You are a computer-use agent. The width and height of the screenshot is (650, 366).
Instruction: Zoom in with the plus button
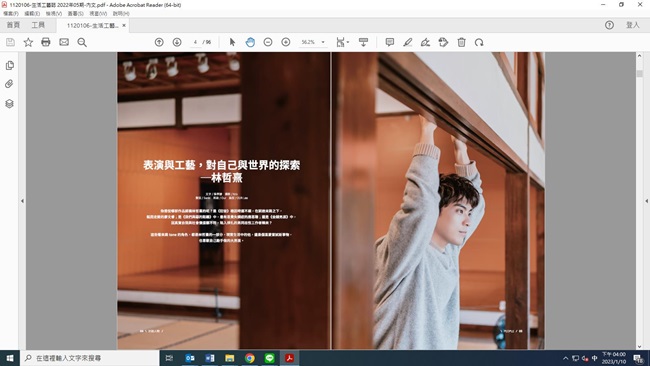click(x=286, y=42)
